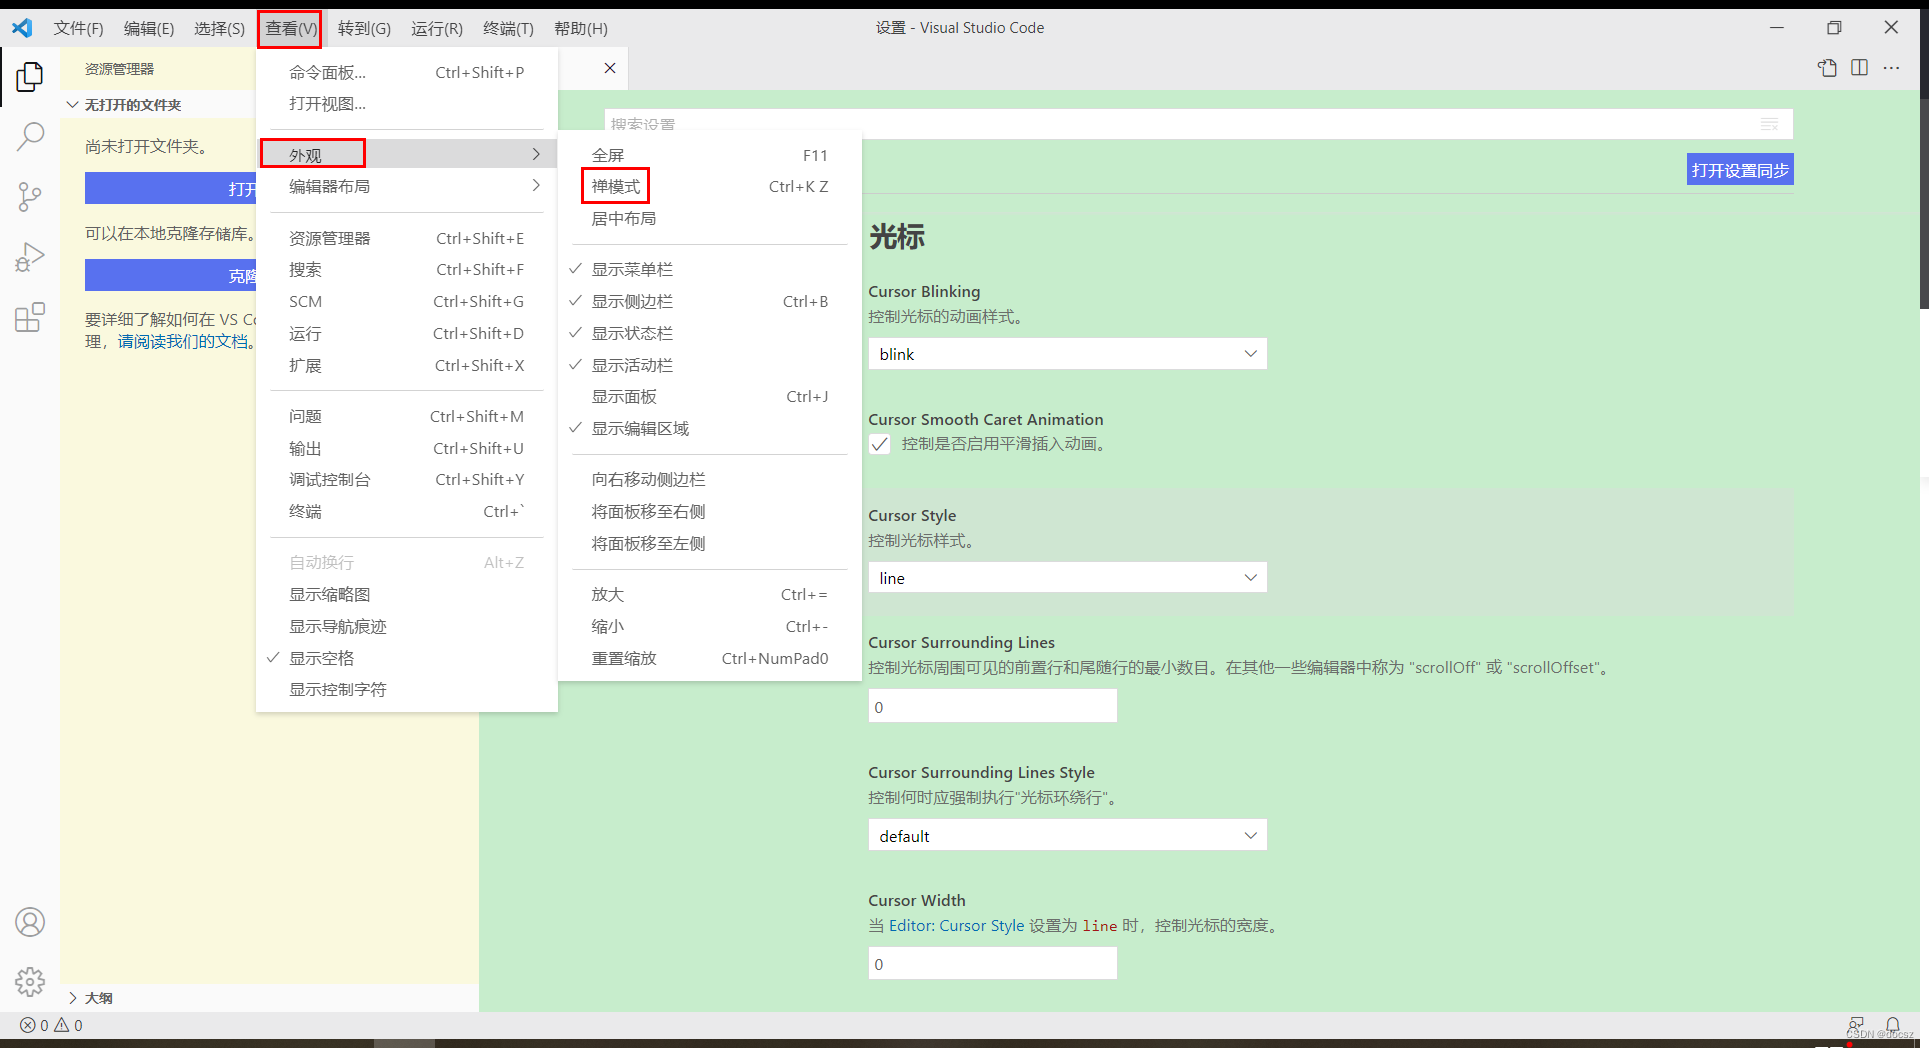The width and height of the screenshot is (1929, 1048).
Task: Click the 重置缩放 entry
Action: click(709, 658)
